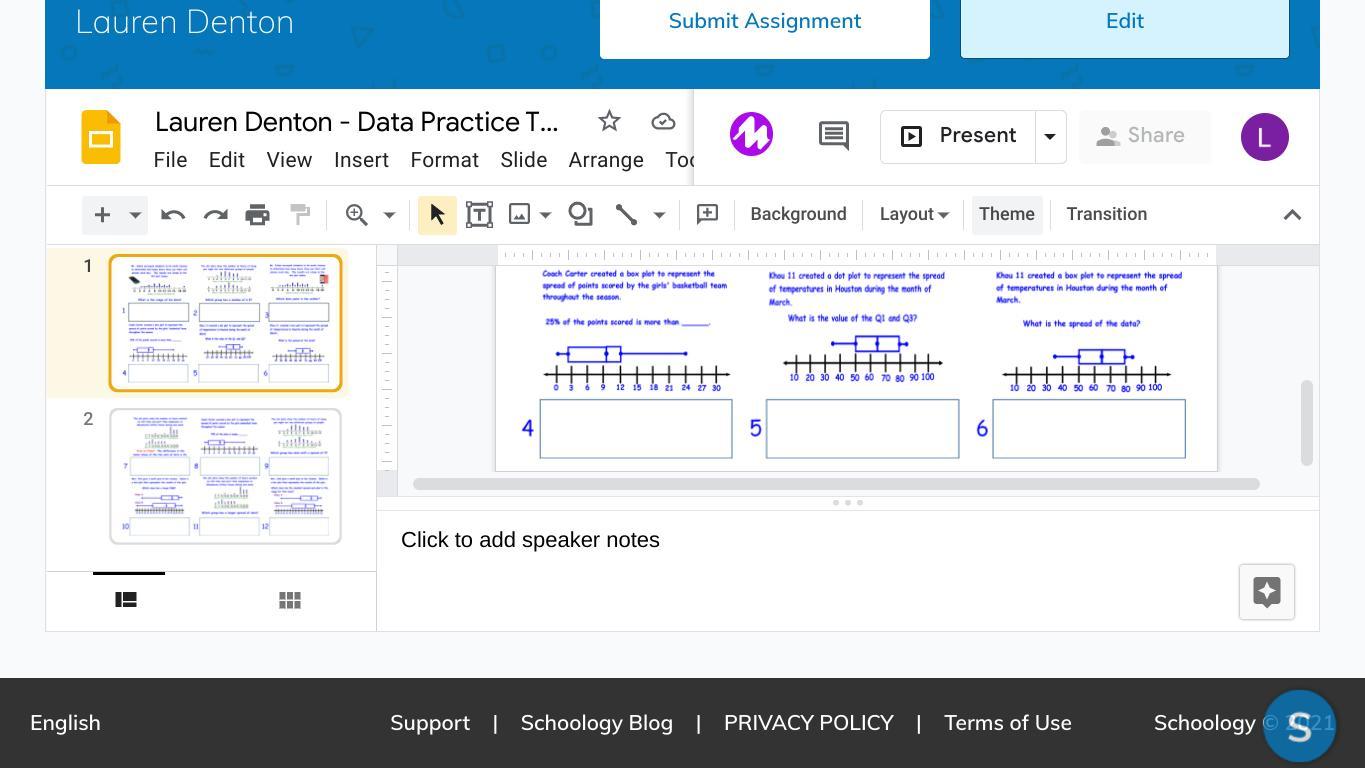The height and width of the screenshot is (768, 1365).
Task: Expand the new slide layout dropdown
Action: tap(134, 215)
